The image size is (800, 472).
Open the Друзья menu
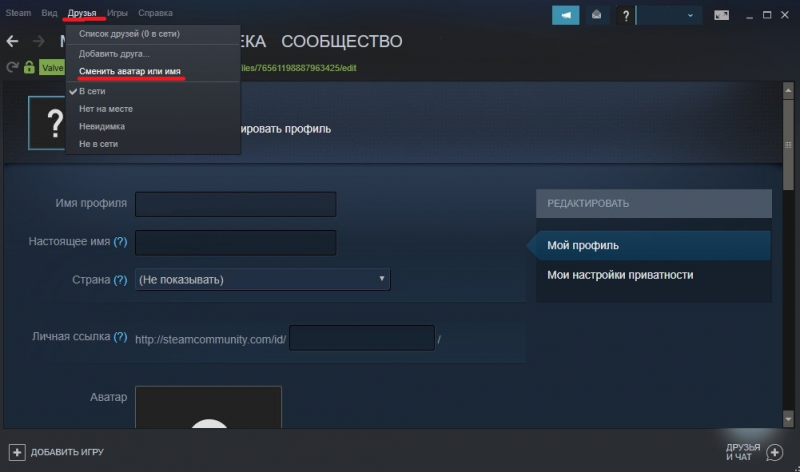(x=82, y=13)
